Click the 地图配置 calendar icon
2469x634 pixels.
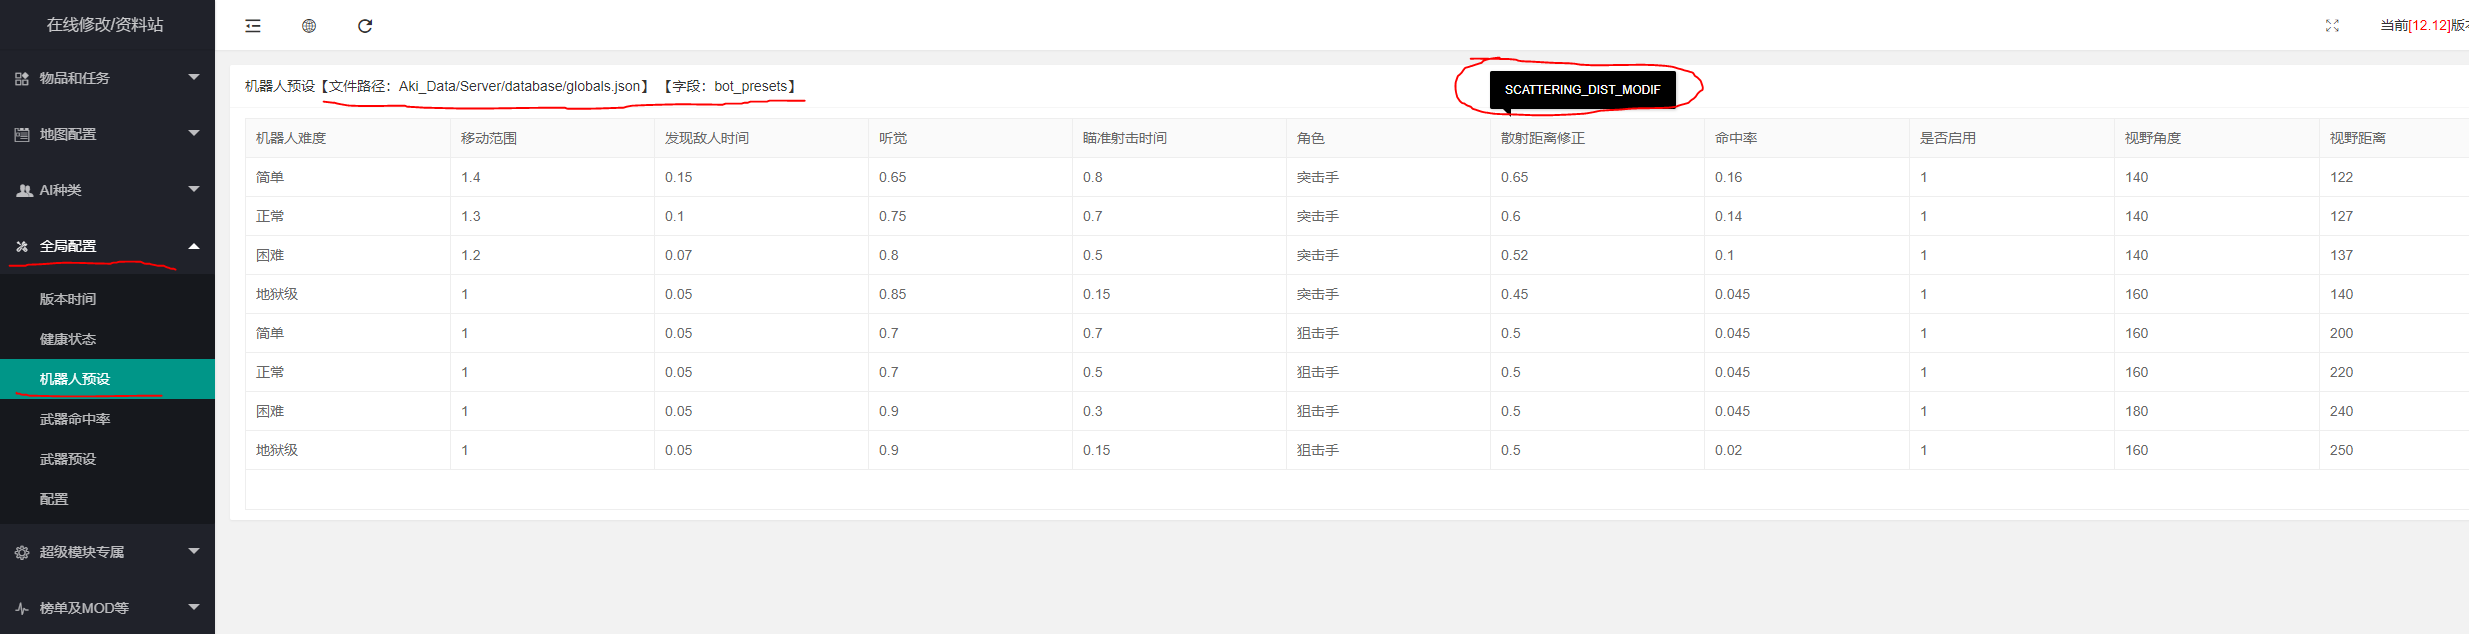[x=22, y=134]
